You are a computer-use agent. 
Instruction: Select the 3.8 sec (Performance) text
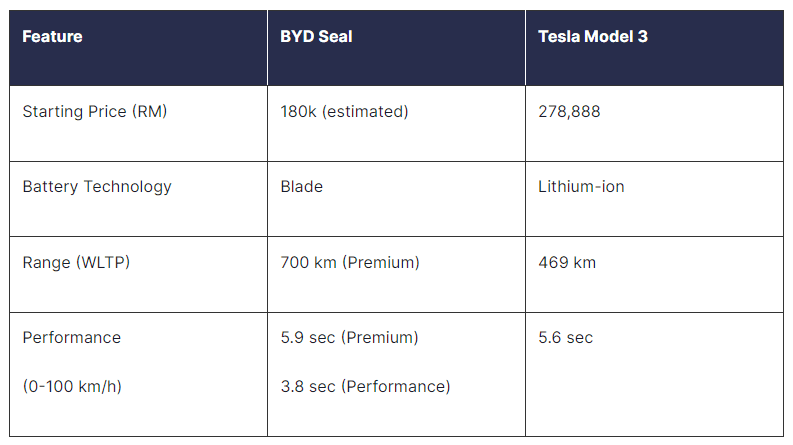(366, 386)
